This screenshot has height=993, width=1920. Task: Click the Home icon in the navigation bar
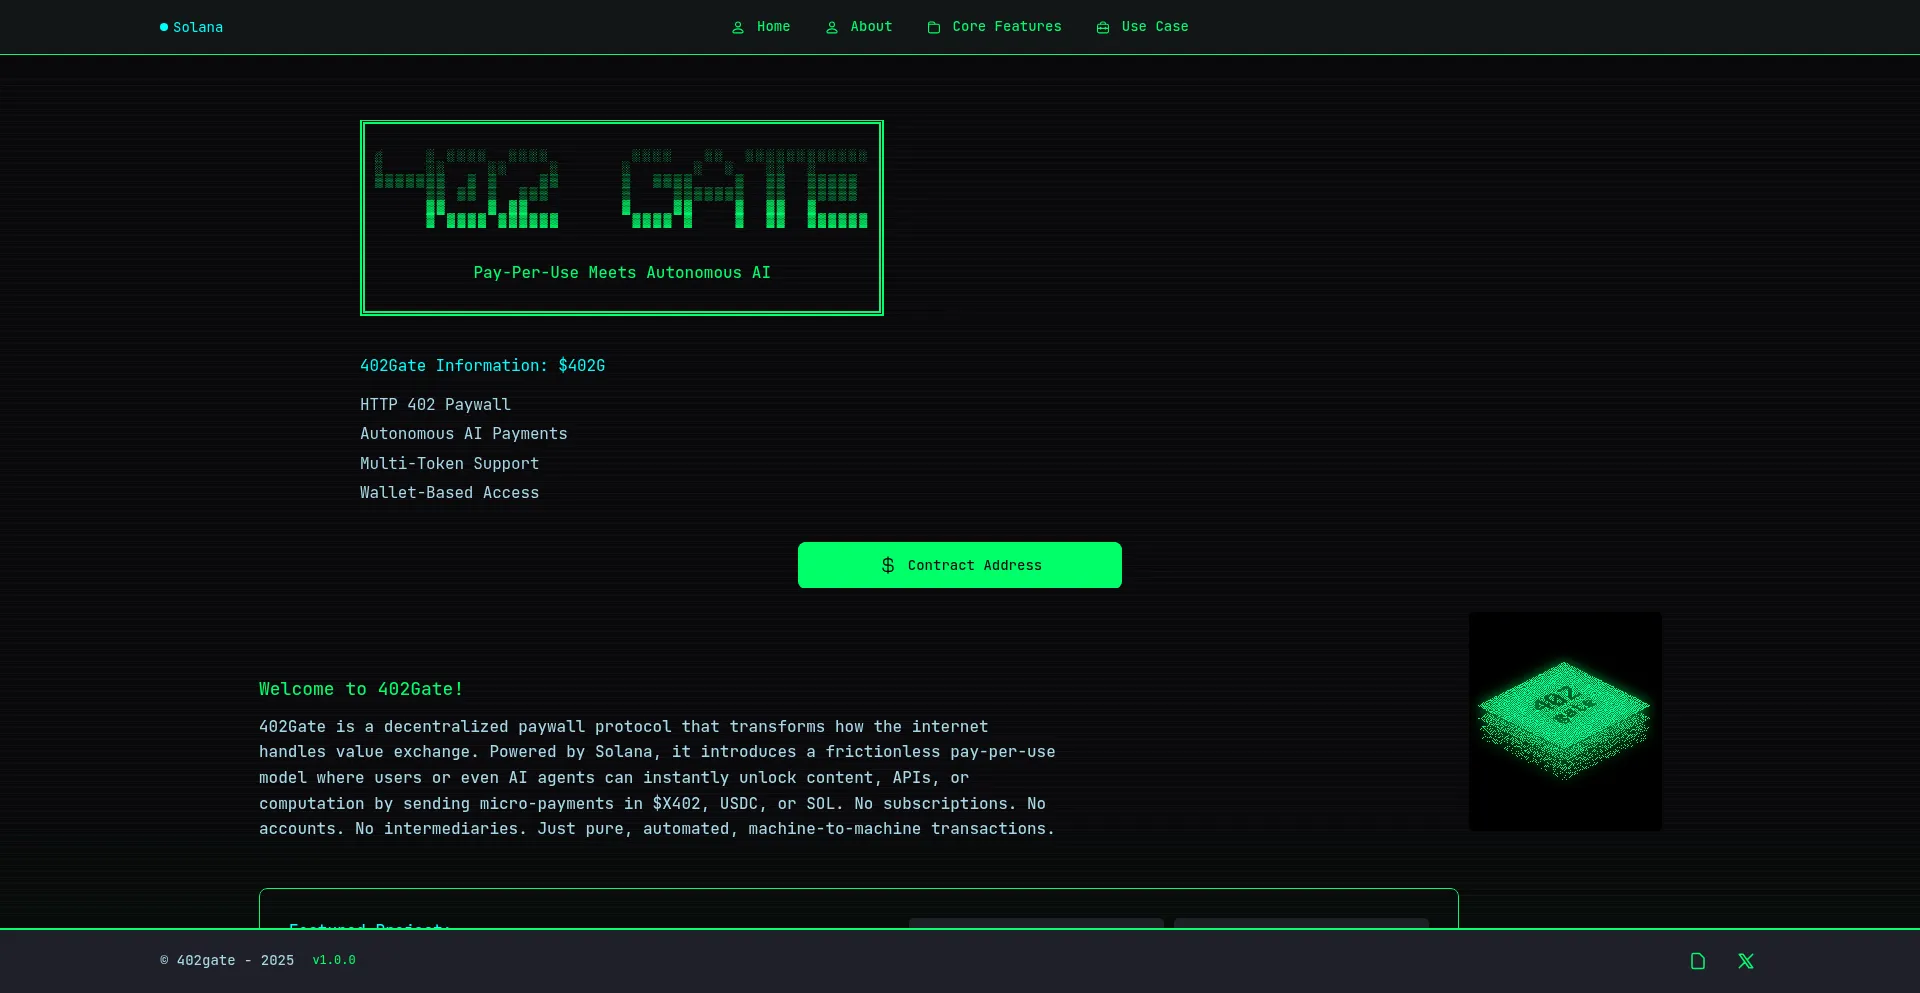point(738,28)
